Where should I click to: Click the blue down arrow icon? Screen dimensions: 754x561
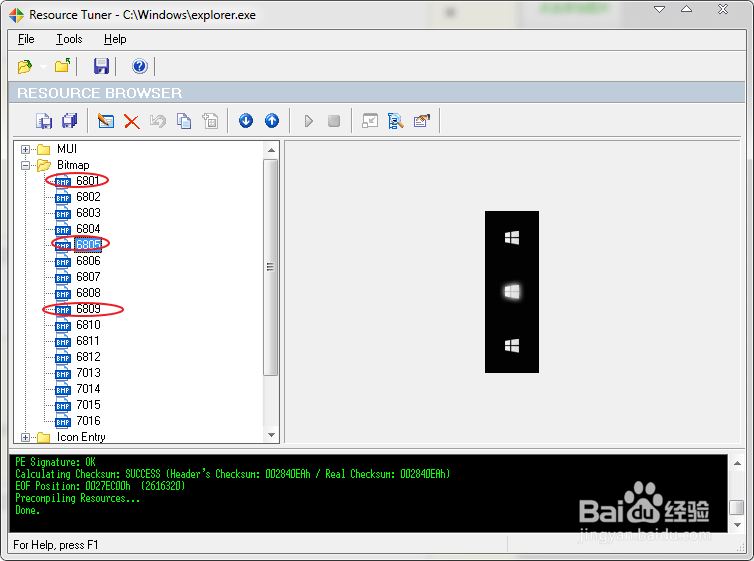tap(246, 120)
